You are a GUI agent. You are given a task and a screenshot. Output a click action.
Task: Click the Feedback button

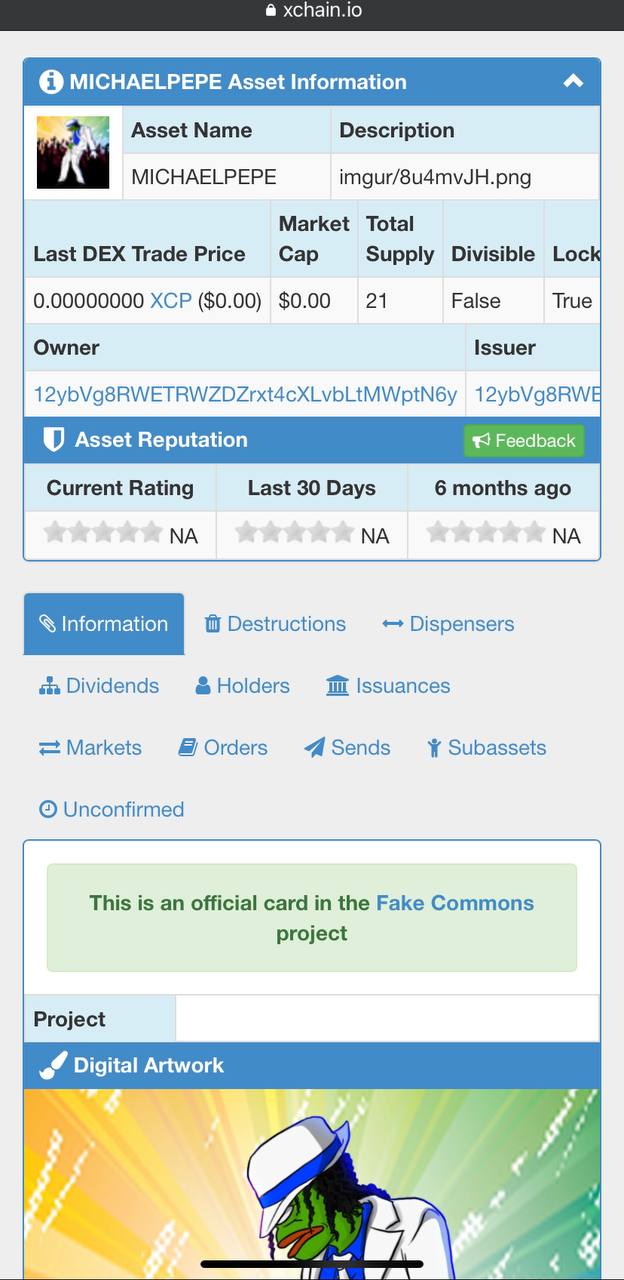524,441
